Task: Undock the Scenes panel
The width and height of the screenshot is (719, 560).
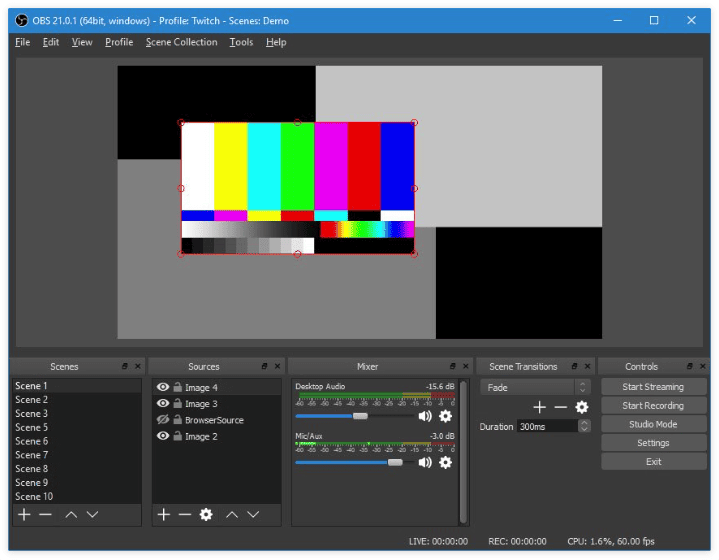Action: [125, 366]
